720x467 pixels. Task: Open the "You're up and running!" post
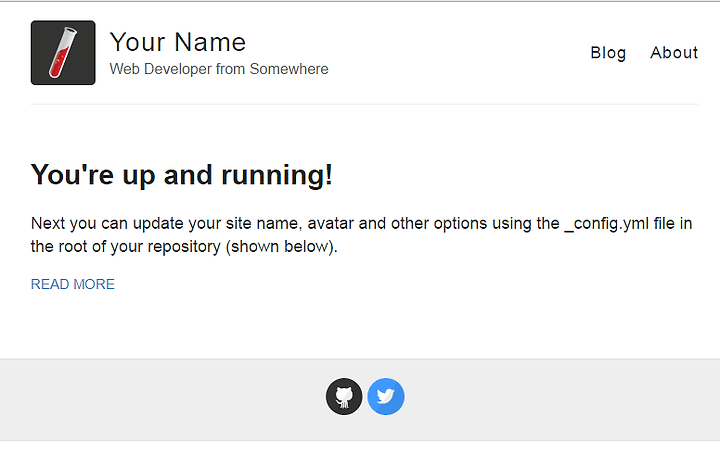tap(181, 175)
